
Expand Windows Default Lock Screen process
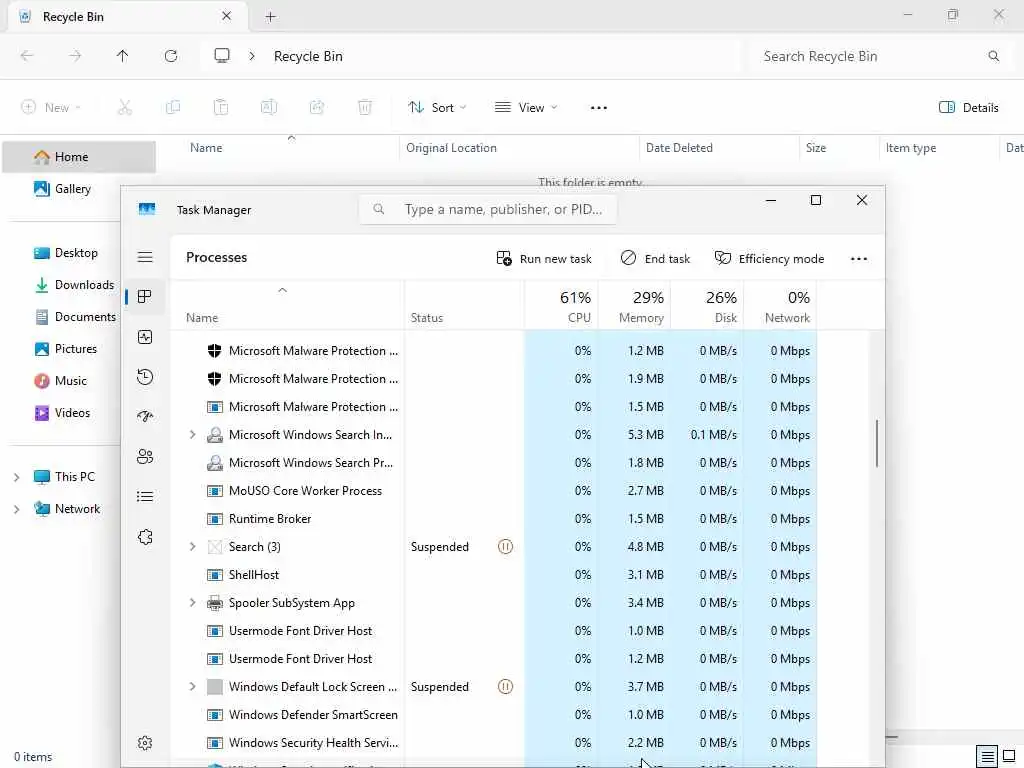(x=192, y=687)
